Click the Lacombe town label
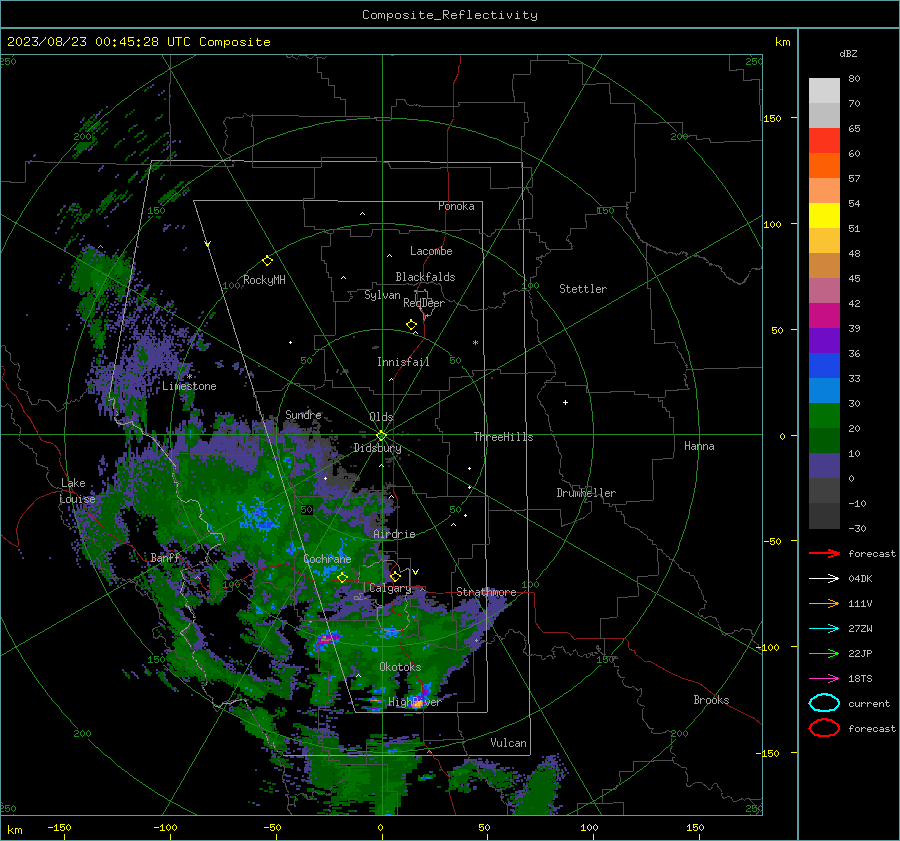This screenshot has width=900, height=841. (x=431, y=251)
